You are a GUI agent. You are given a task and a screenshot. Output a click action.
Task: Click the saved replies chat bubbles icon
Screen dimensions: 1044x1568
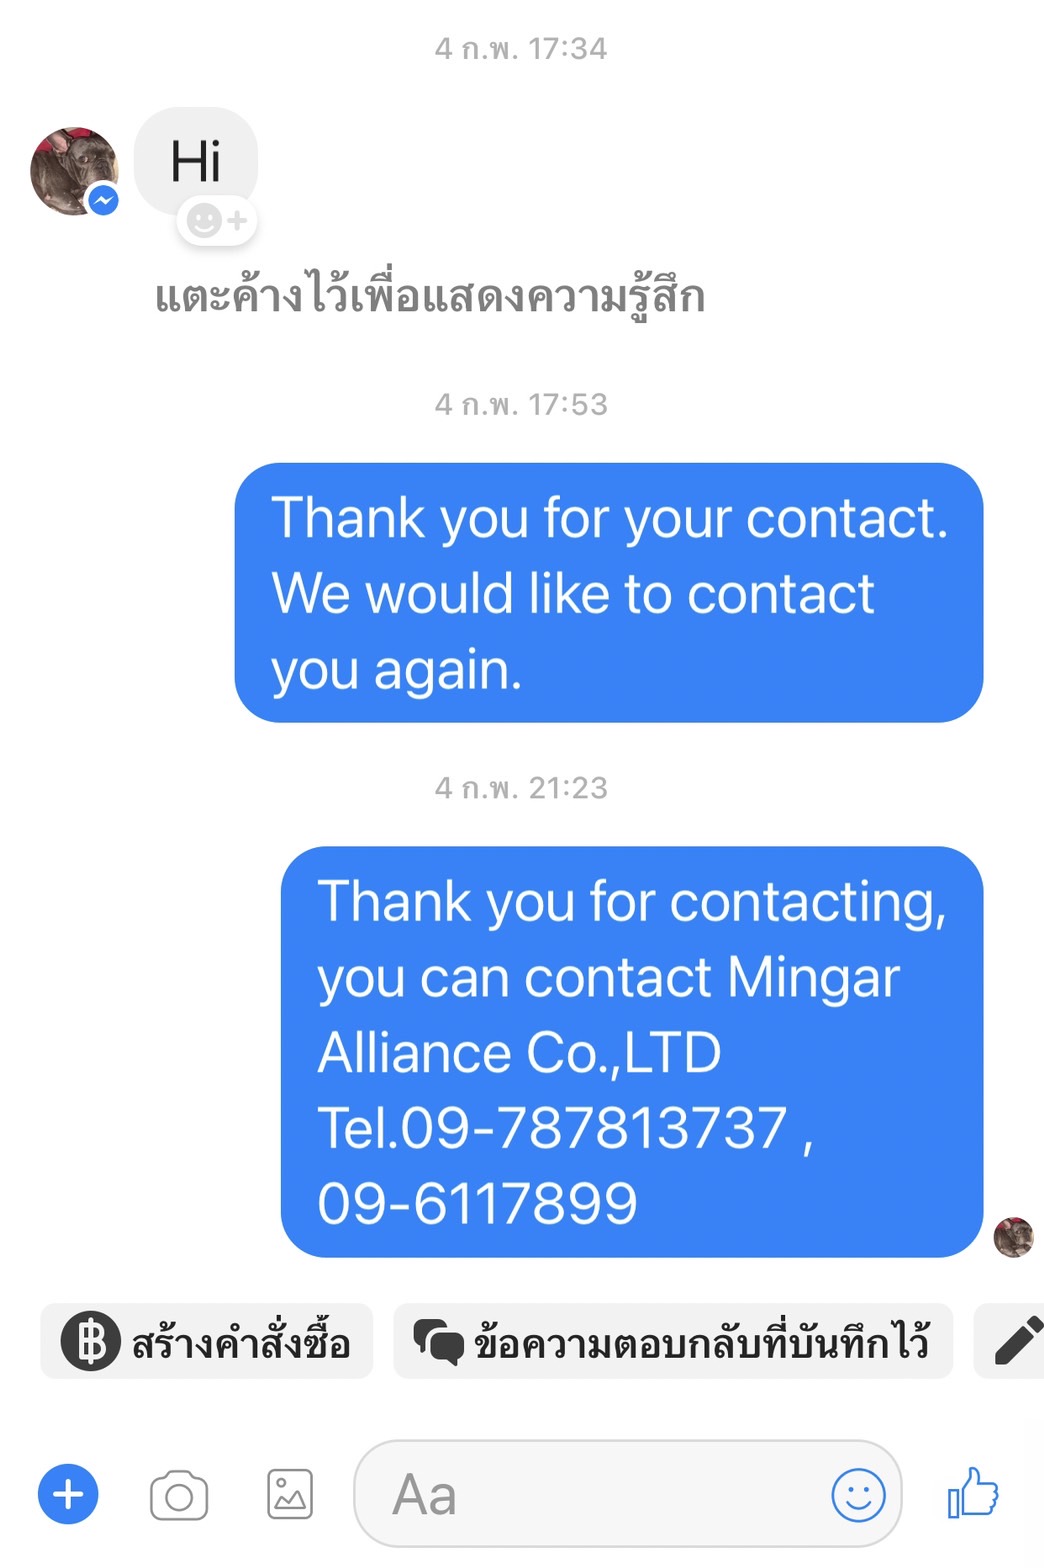pyautogui.click(x=438, y=1342)
